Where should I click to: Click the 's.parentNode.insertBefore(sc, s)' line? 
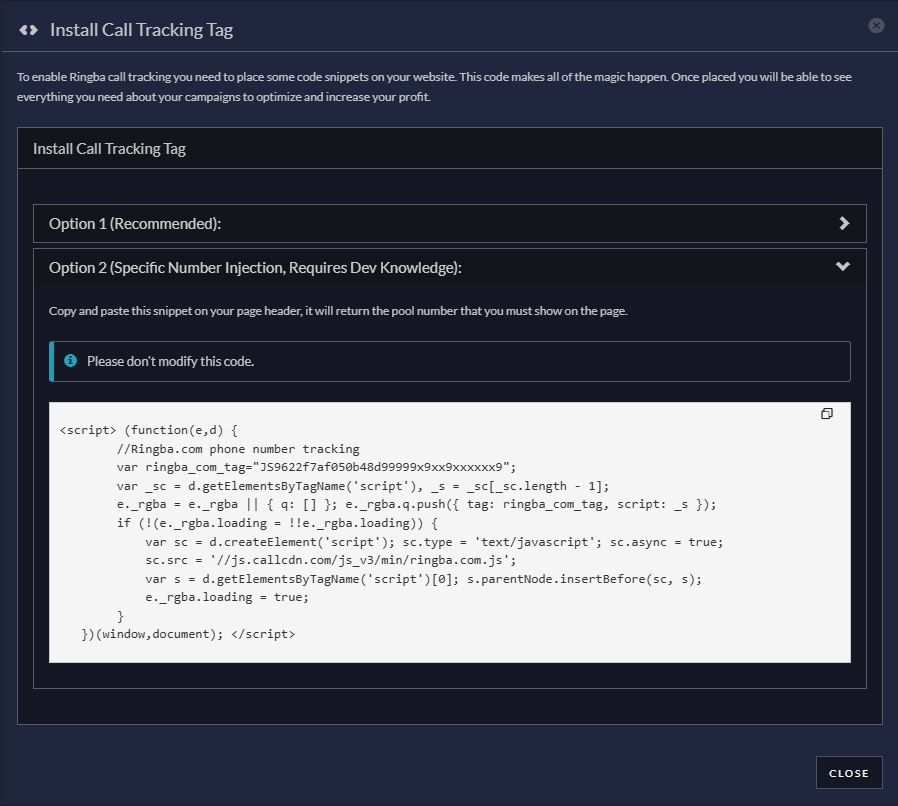424,579
